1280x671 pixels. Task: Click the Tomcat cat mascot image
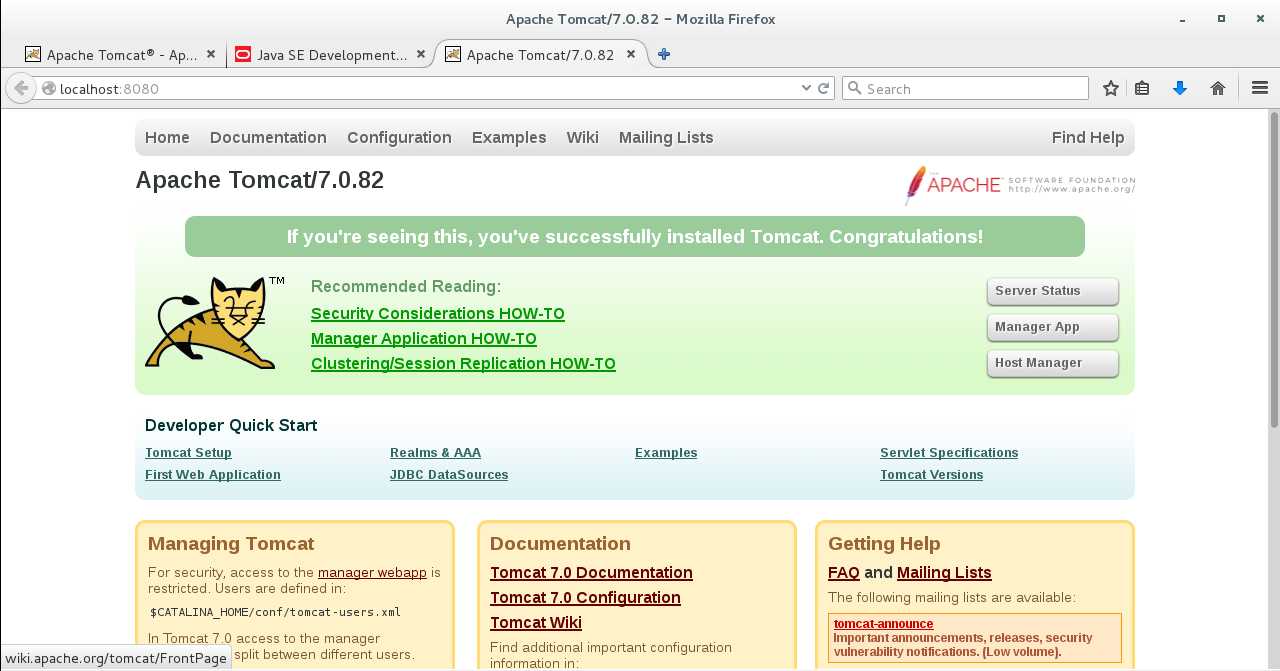(214, 322)
